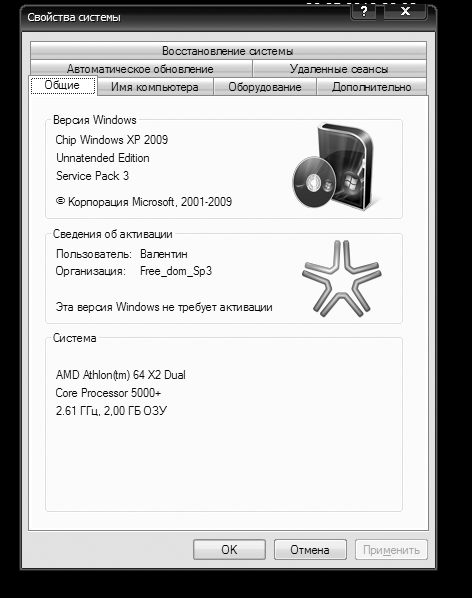Open the Оборудование tab
Viewport: 472px width, 598px height.
265,87
